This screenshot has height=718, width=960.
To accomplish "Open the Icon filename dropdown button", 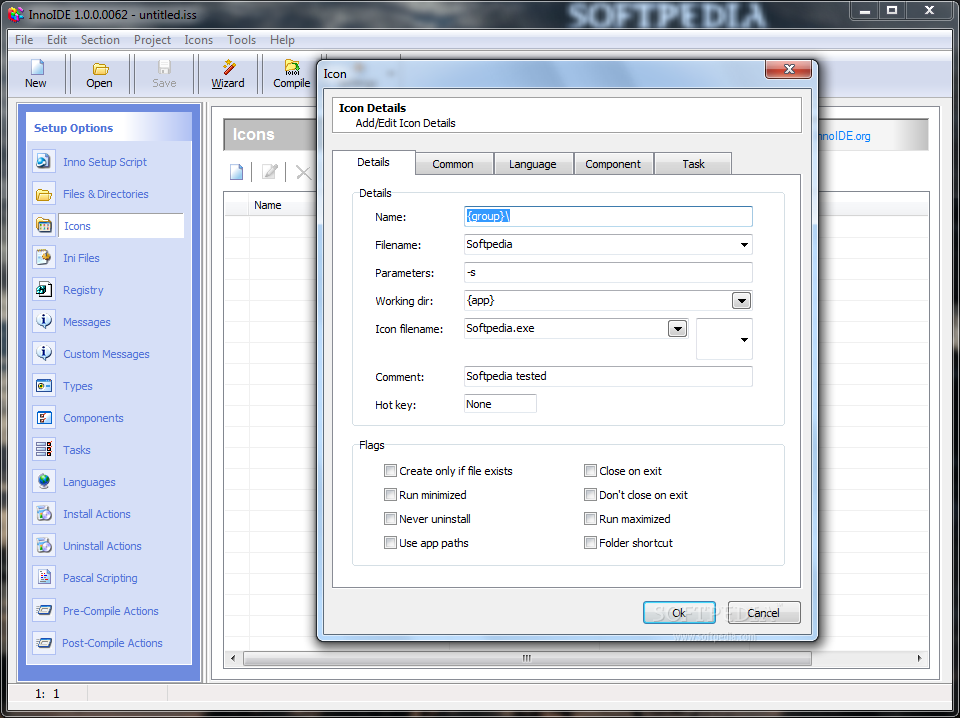I will pyautogui.click(x=677, y=329).
